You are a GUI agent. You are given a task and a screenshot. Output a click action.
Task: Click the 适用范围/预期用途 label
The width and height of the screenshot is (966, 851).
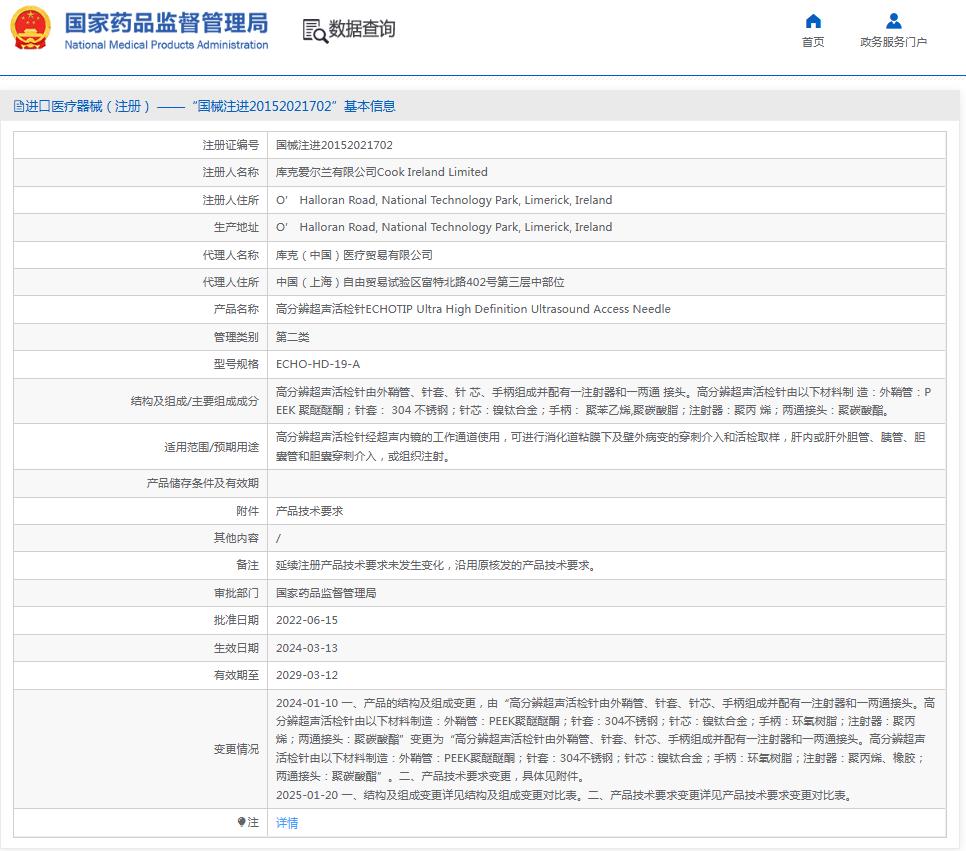coord(211,447)
